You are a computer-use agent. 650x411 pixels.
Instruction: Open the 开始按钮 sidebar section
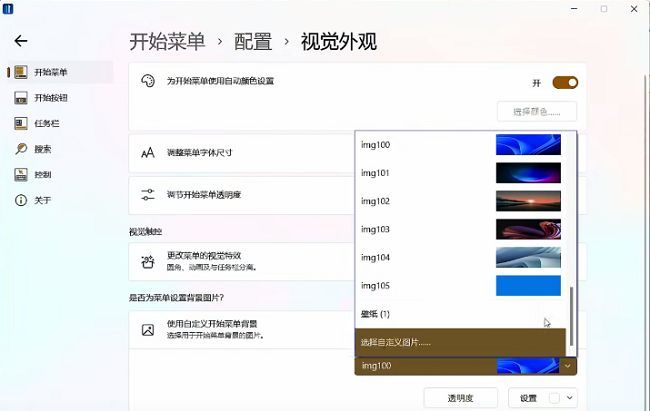(60, 98)
